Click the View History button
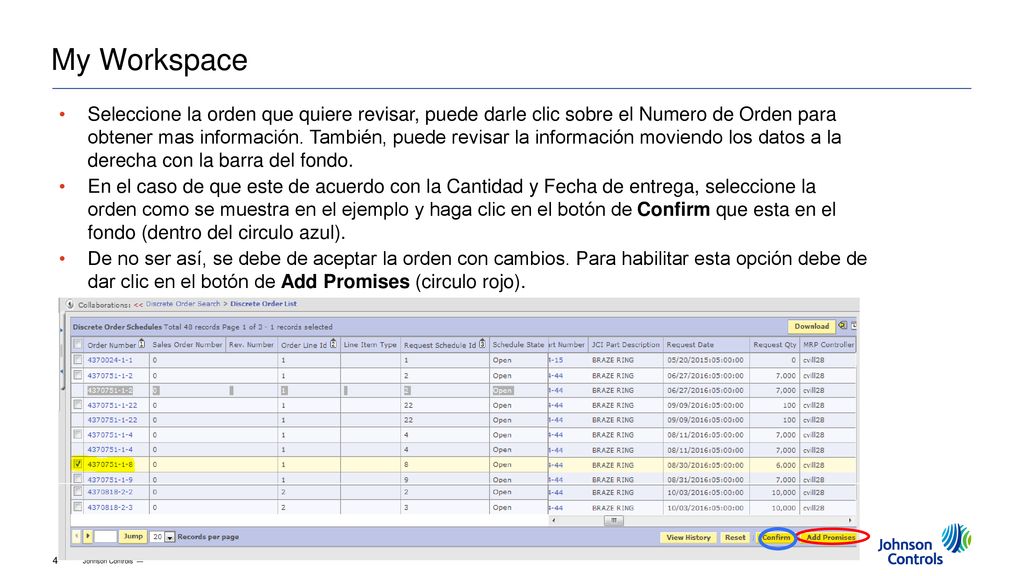This screenshot has height=576, width=1024. point(688,537)
